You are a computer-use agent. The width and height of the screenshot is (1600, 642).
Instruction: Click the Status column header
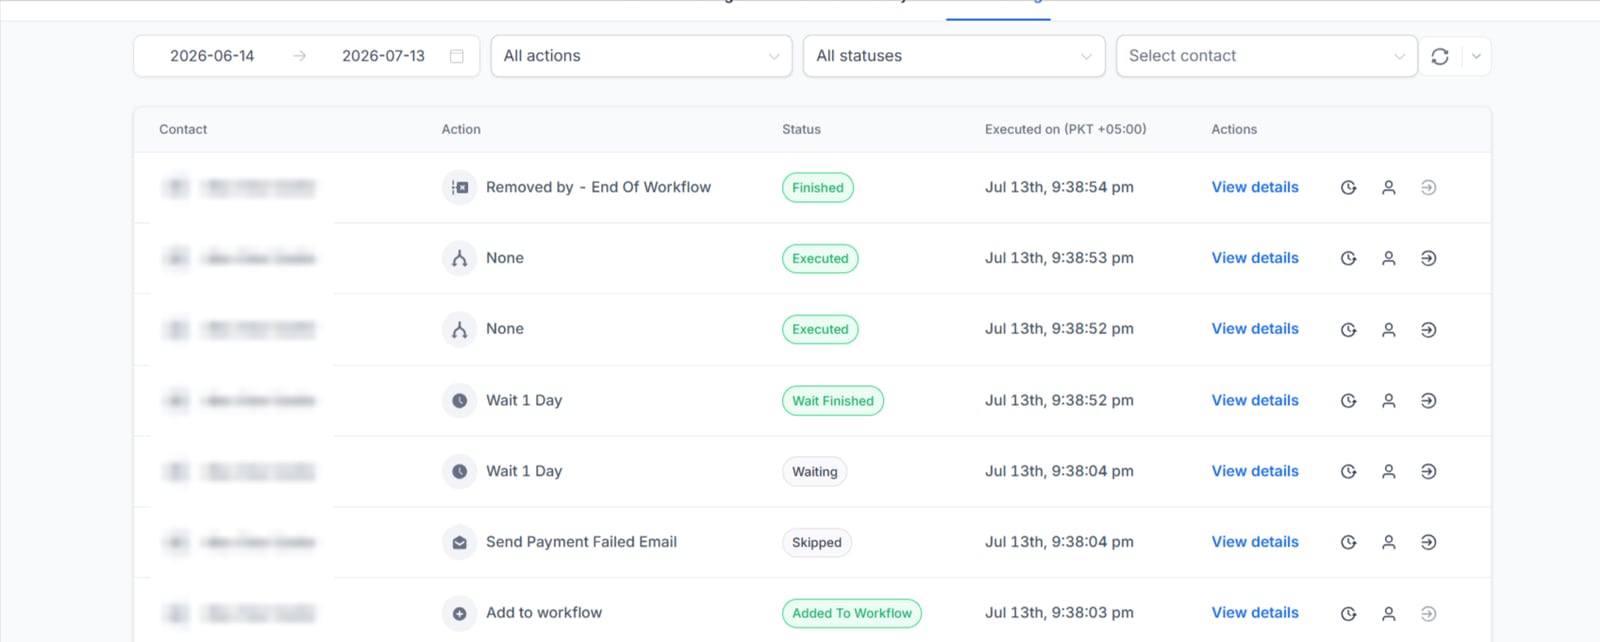point(801,129)
